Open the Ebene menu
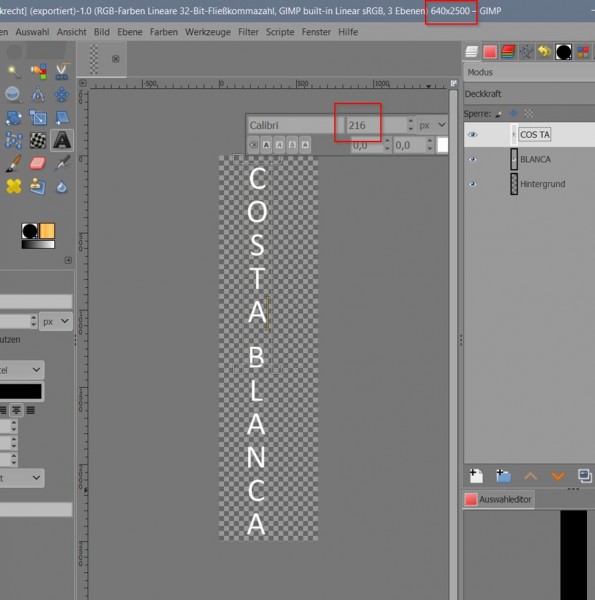 (x=130, y=32)
